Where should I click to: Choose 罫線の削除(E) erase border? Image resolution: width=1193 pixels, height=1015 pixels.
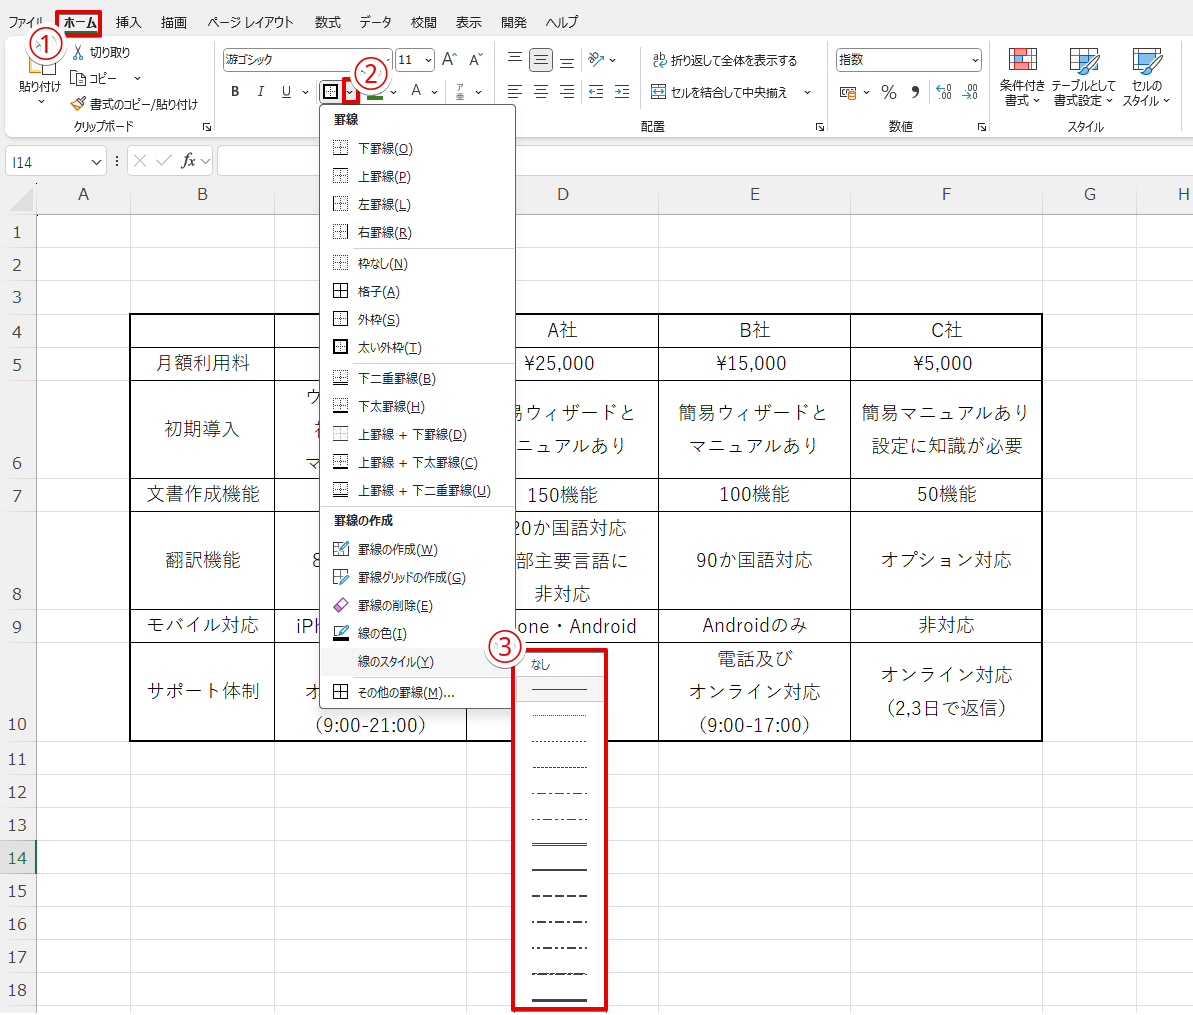417,606
